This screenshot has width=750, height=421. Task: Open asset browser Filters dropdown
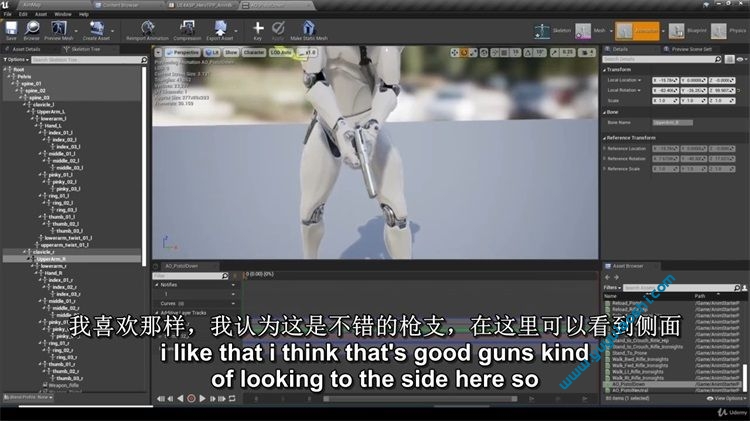point(612,288)
